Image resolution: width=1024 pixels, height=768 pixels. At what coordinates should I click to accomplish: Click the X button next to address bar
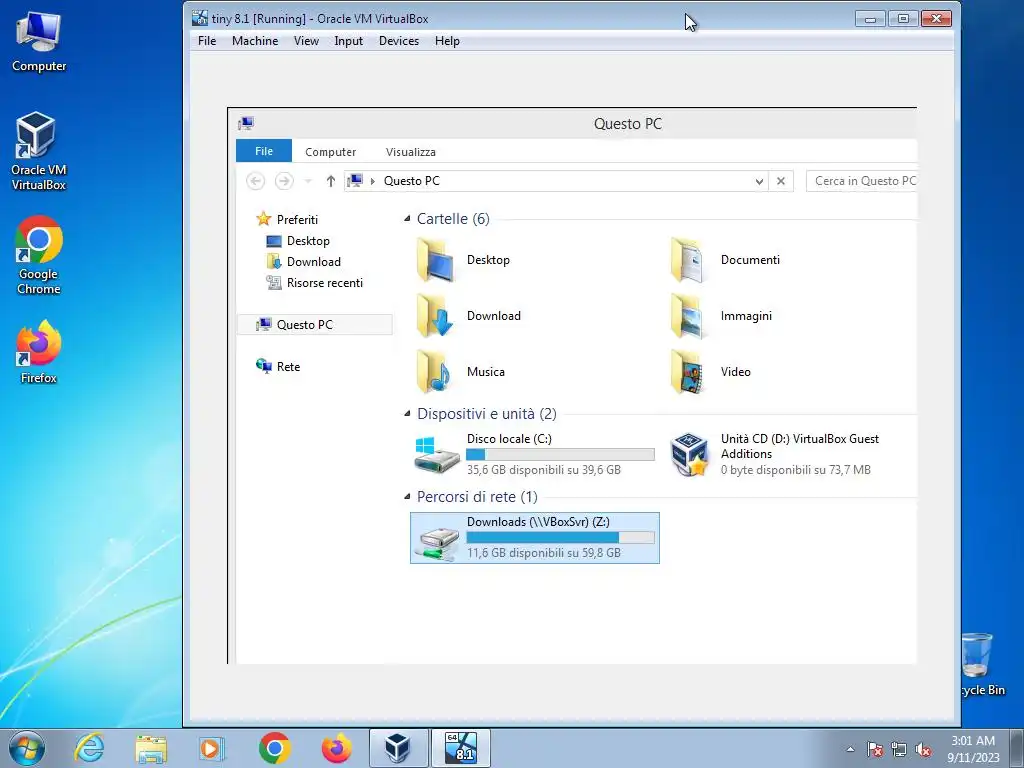(781, 181)
